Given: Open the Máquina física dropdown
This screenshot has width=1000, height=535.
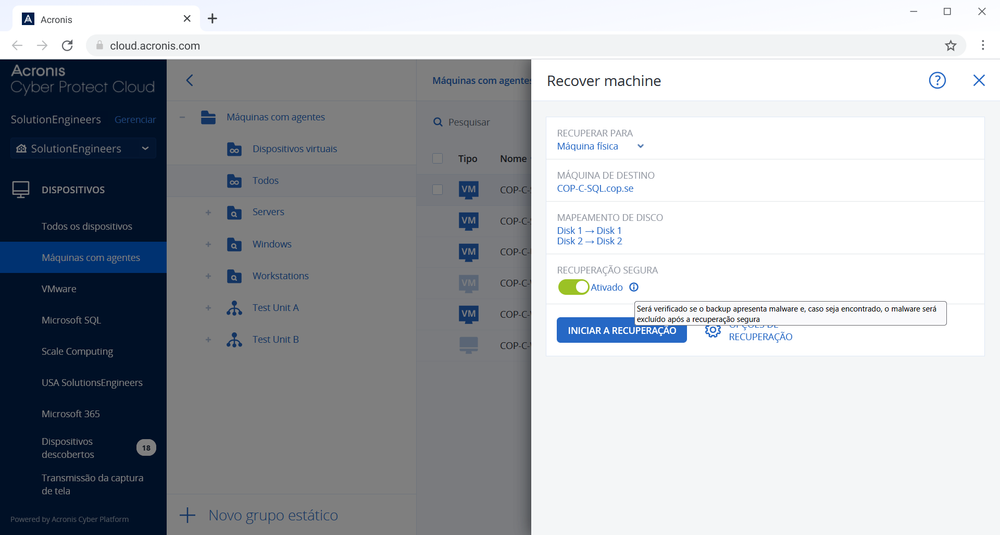Looking at the screenshot, I should coord(600,146).
